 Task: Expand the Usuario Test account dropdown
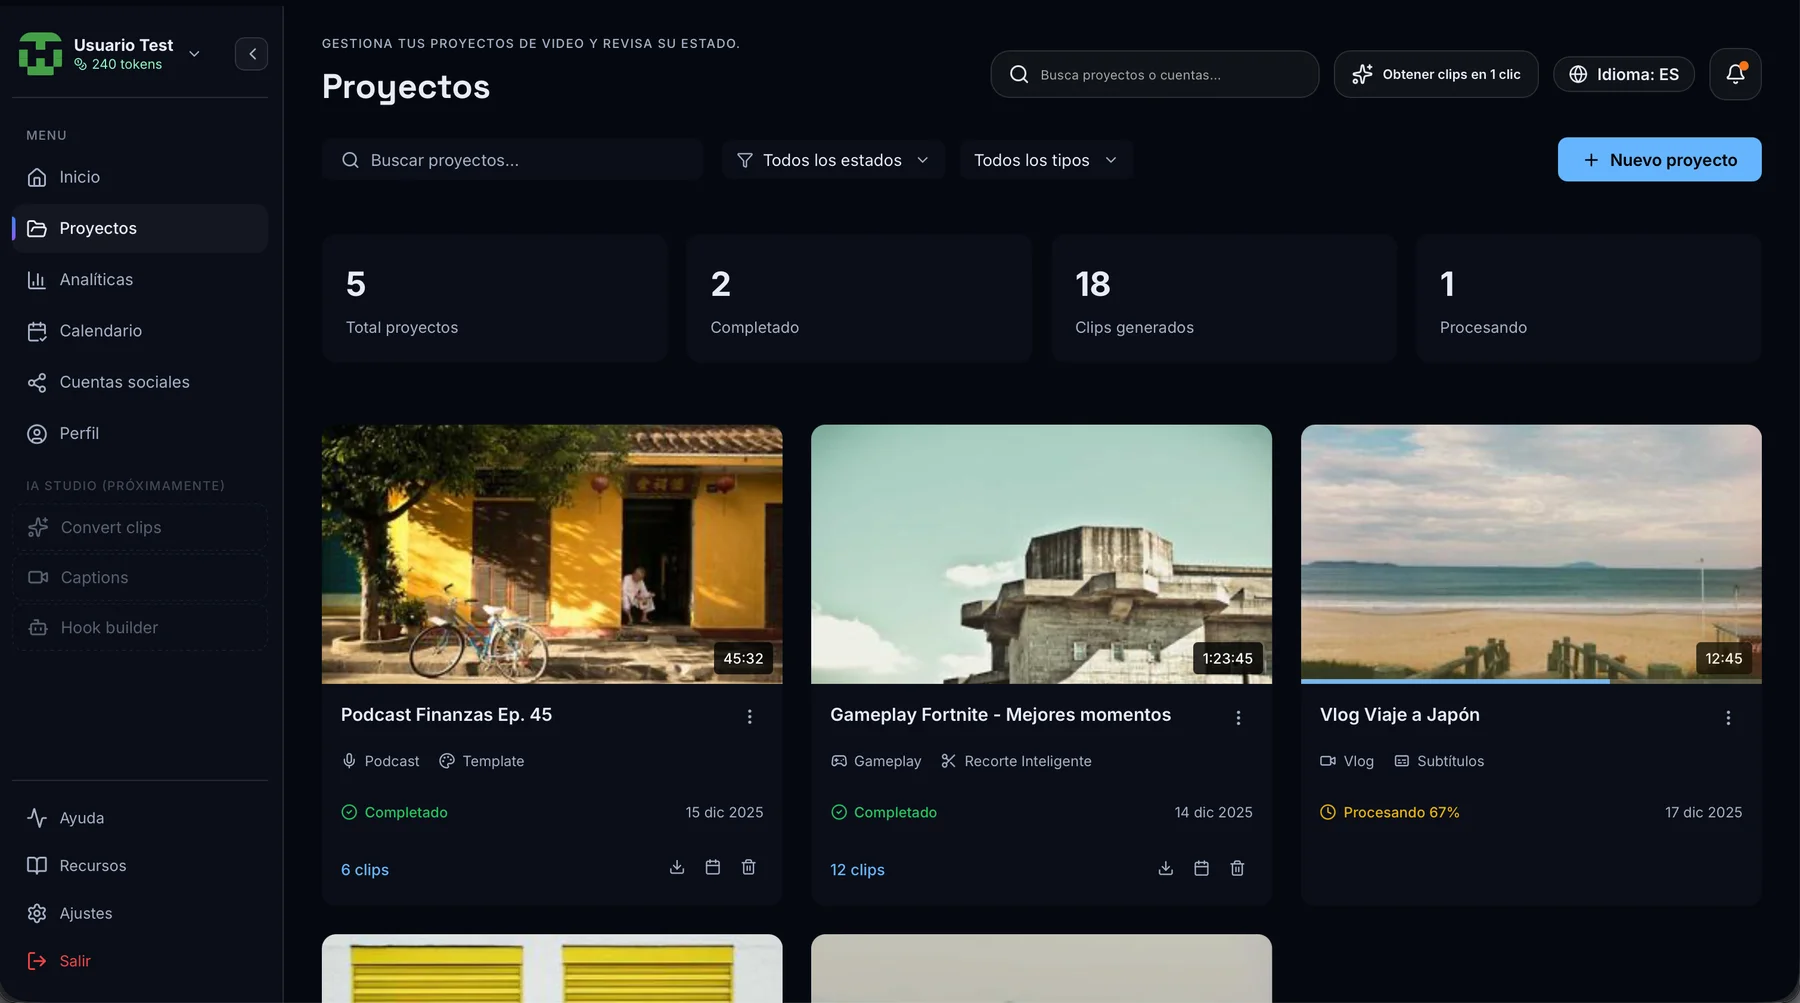(x=194, y=54)
